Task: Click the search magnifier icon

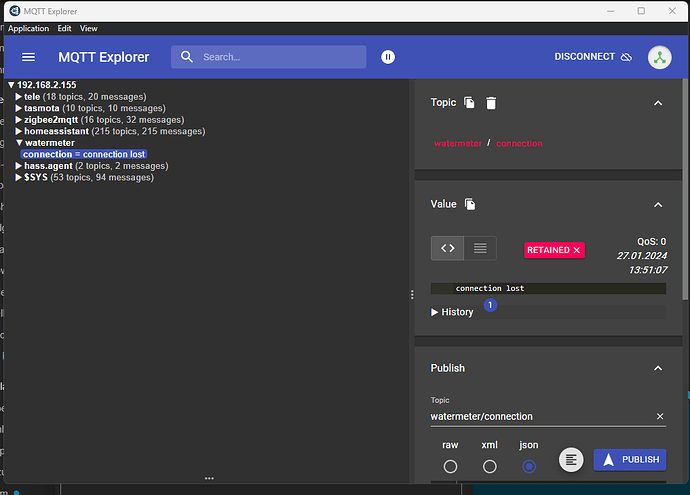Action: coord(187,57)
